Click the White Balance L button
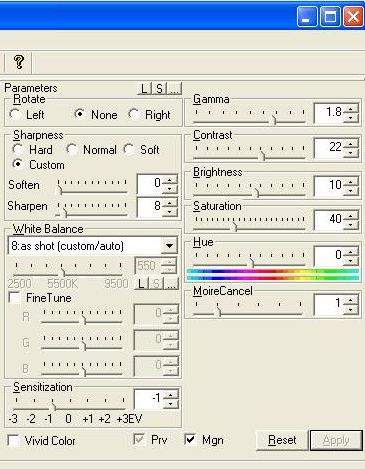Viewport: 365px width, 469px height. [142, 284]
